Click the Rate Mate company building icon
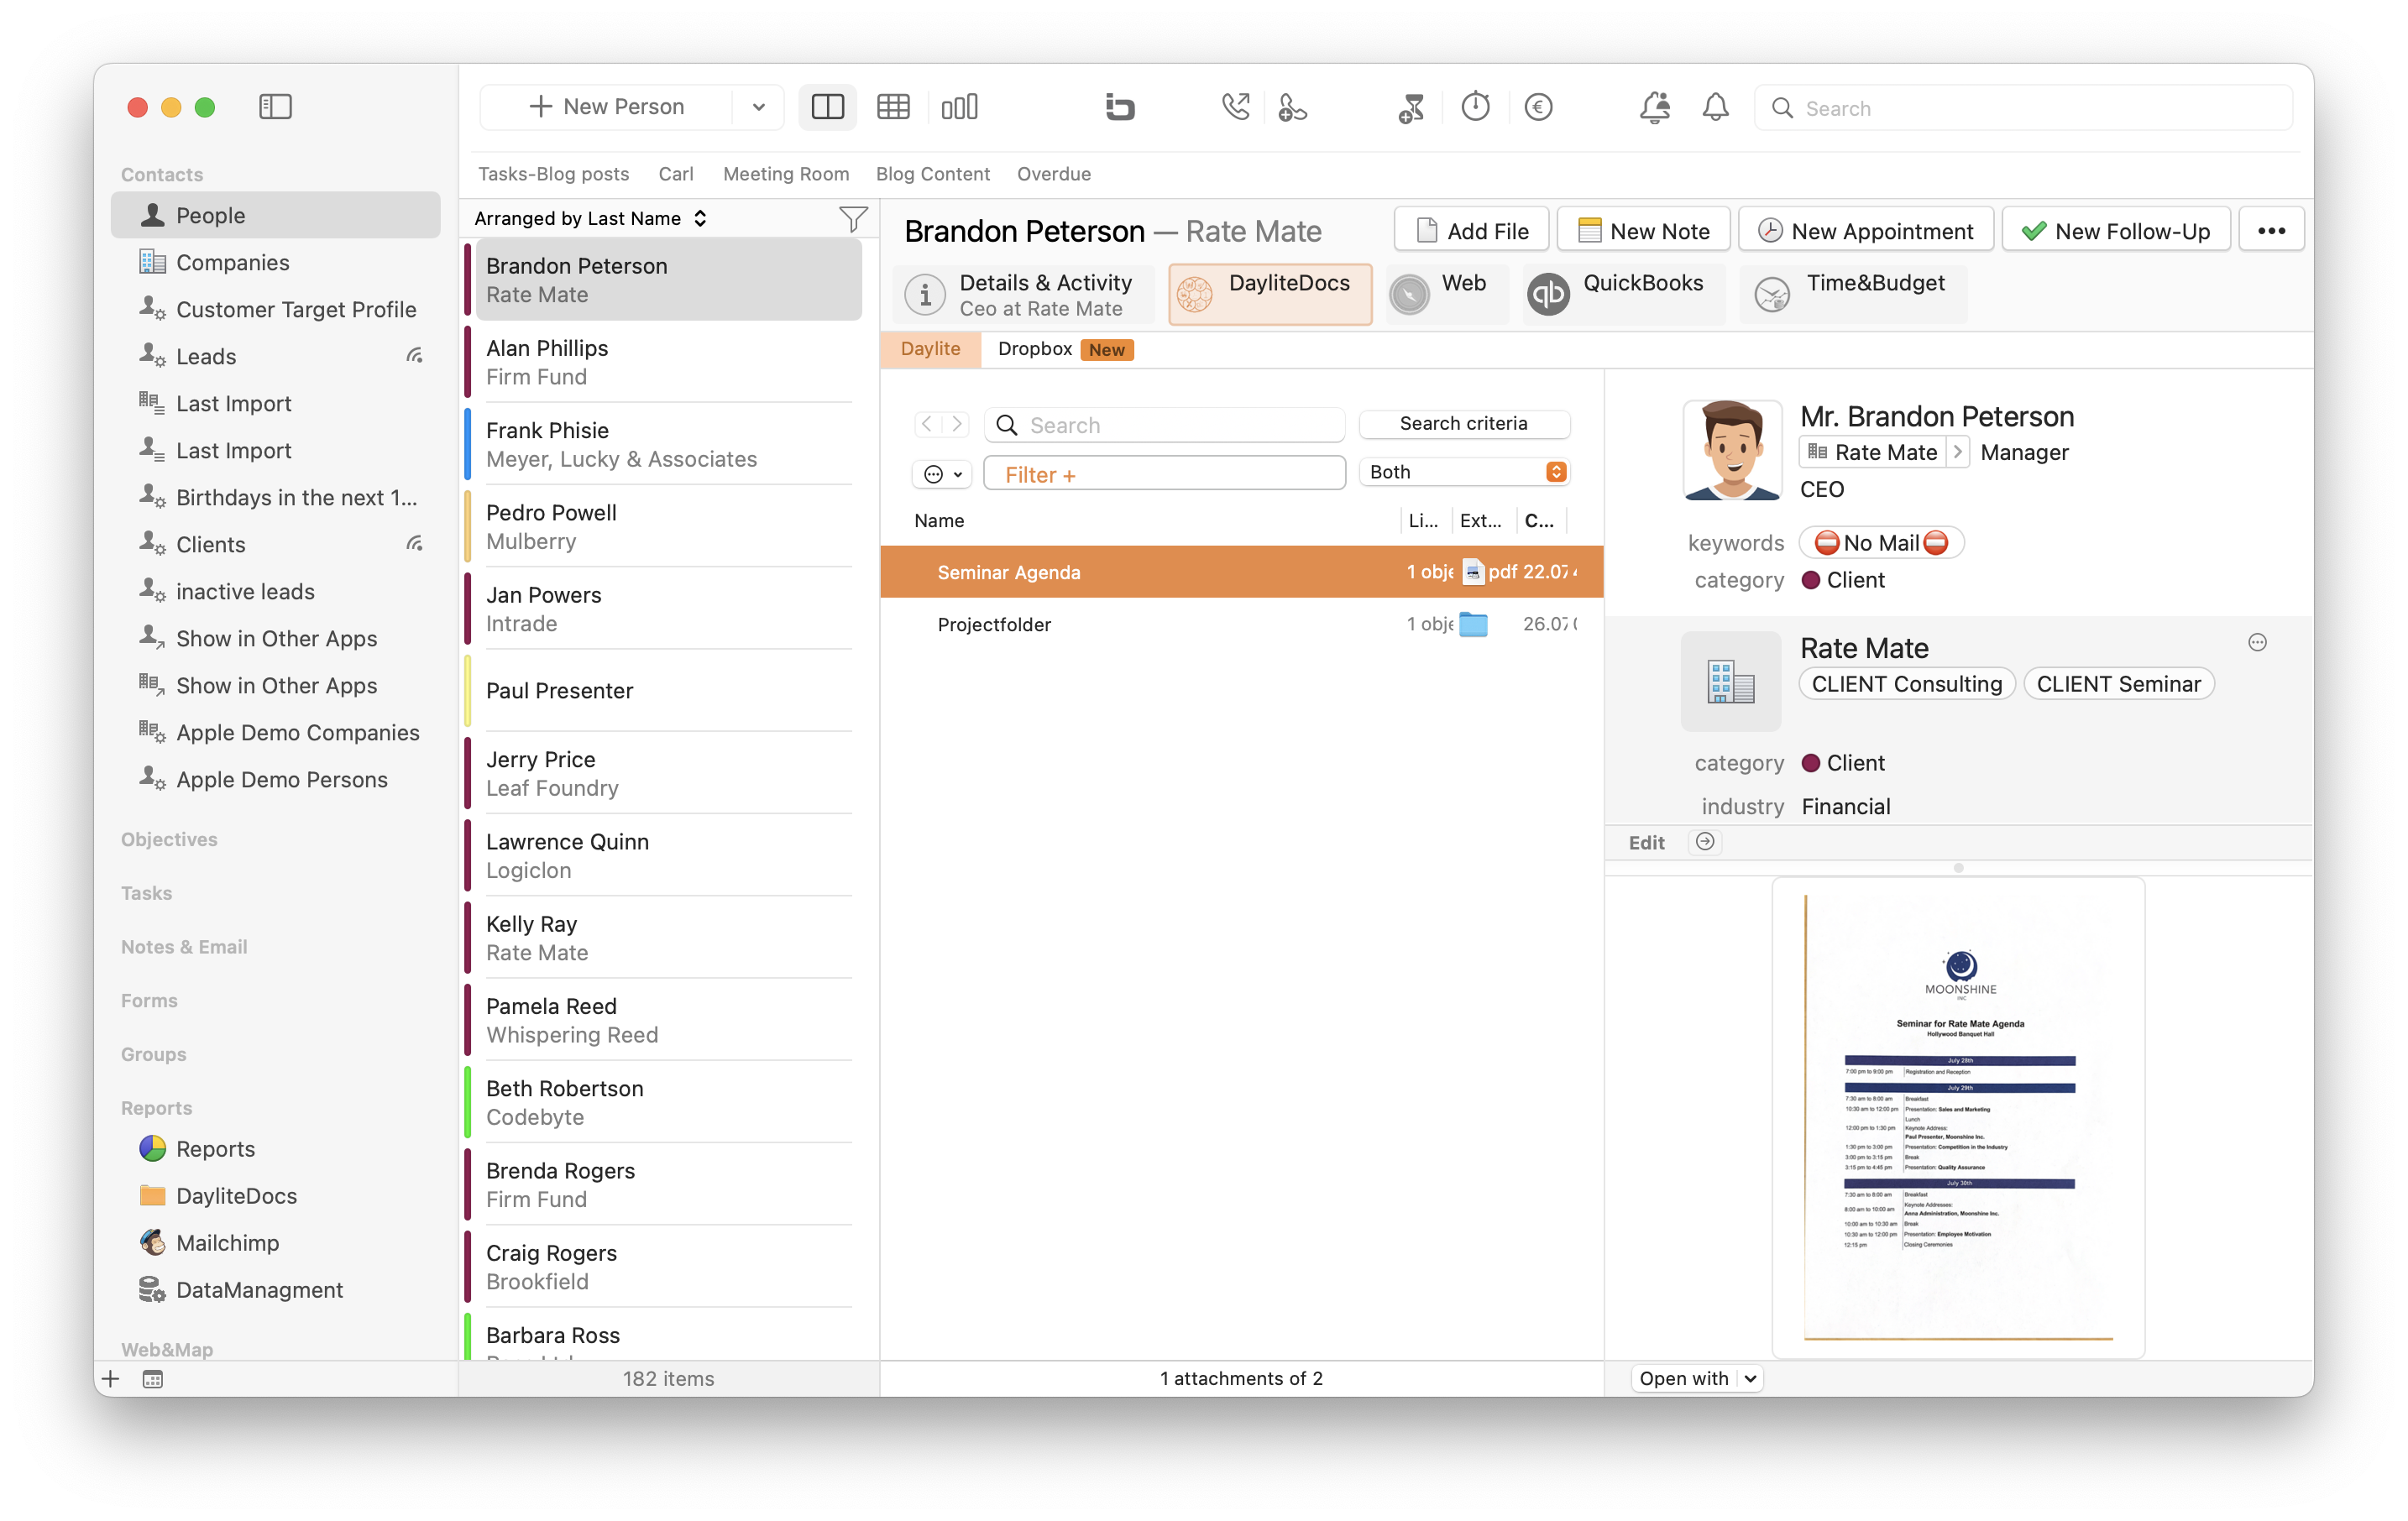 click(1730, 682)
